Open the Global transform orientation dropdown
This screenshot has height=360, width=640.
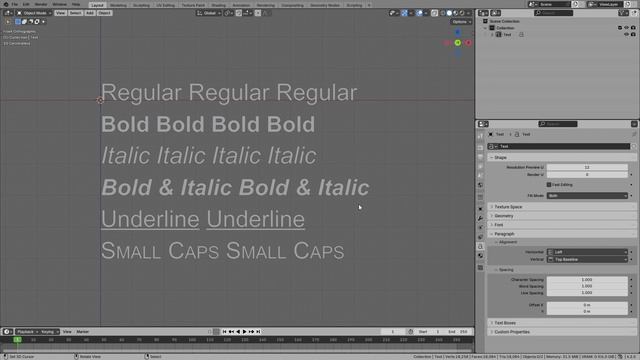coord(209,13)
